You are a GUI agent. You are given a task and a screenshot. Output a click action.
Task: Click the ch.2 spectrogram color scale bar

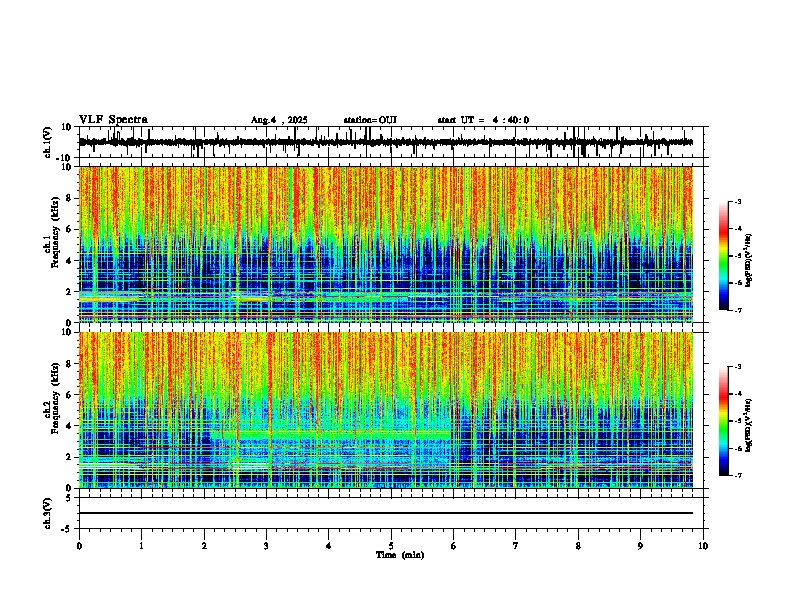[724, 421]
